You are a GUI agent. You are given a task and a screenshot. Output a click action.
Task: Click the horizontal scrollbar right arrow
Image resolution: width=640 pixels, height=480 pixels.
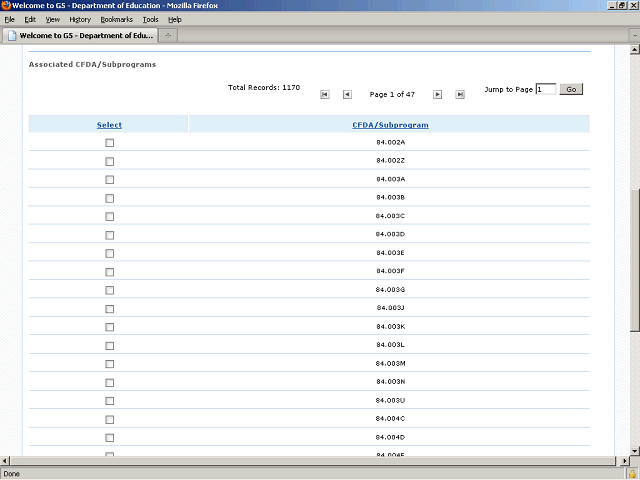(623, 460)
